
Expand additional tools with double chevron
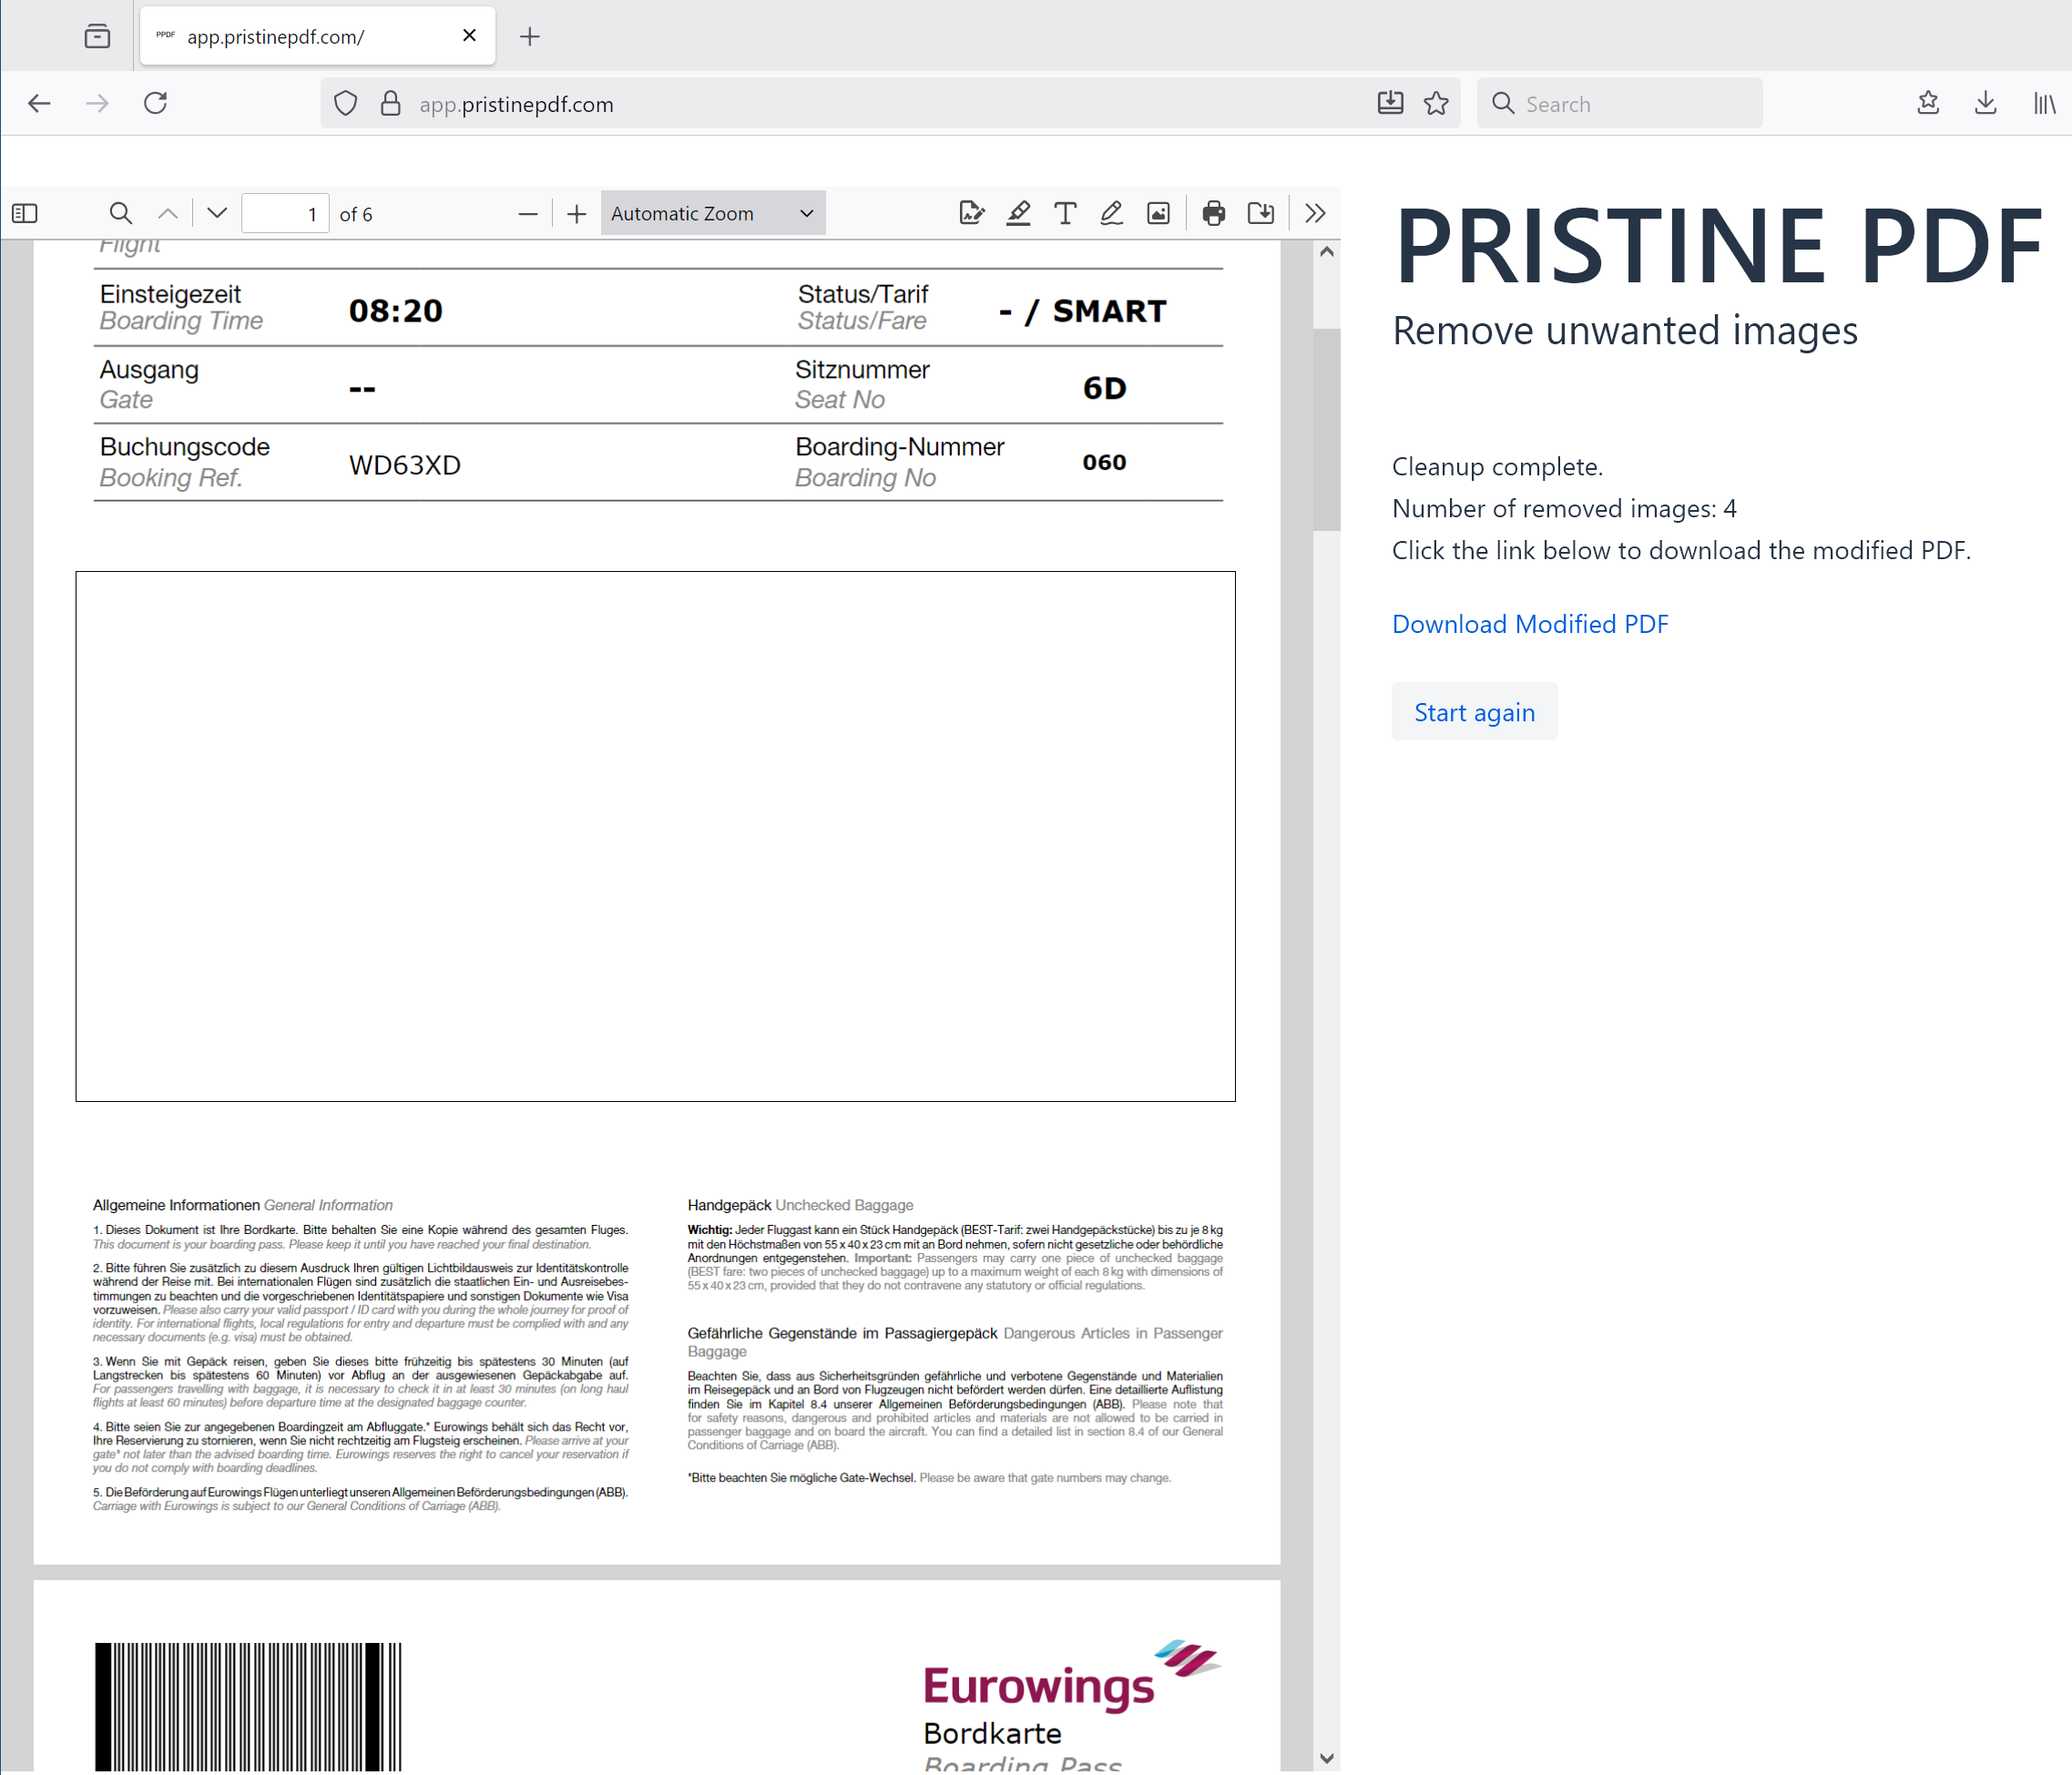pos(1315,213)
